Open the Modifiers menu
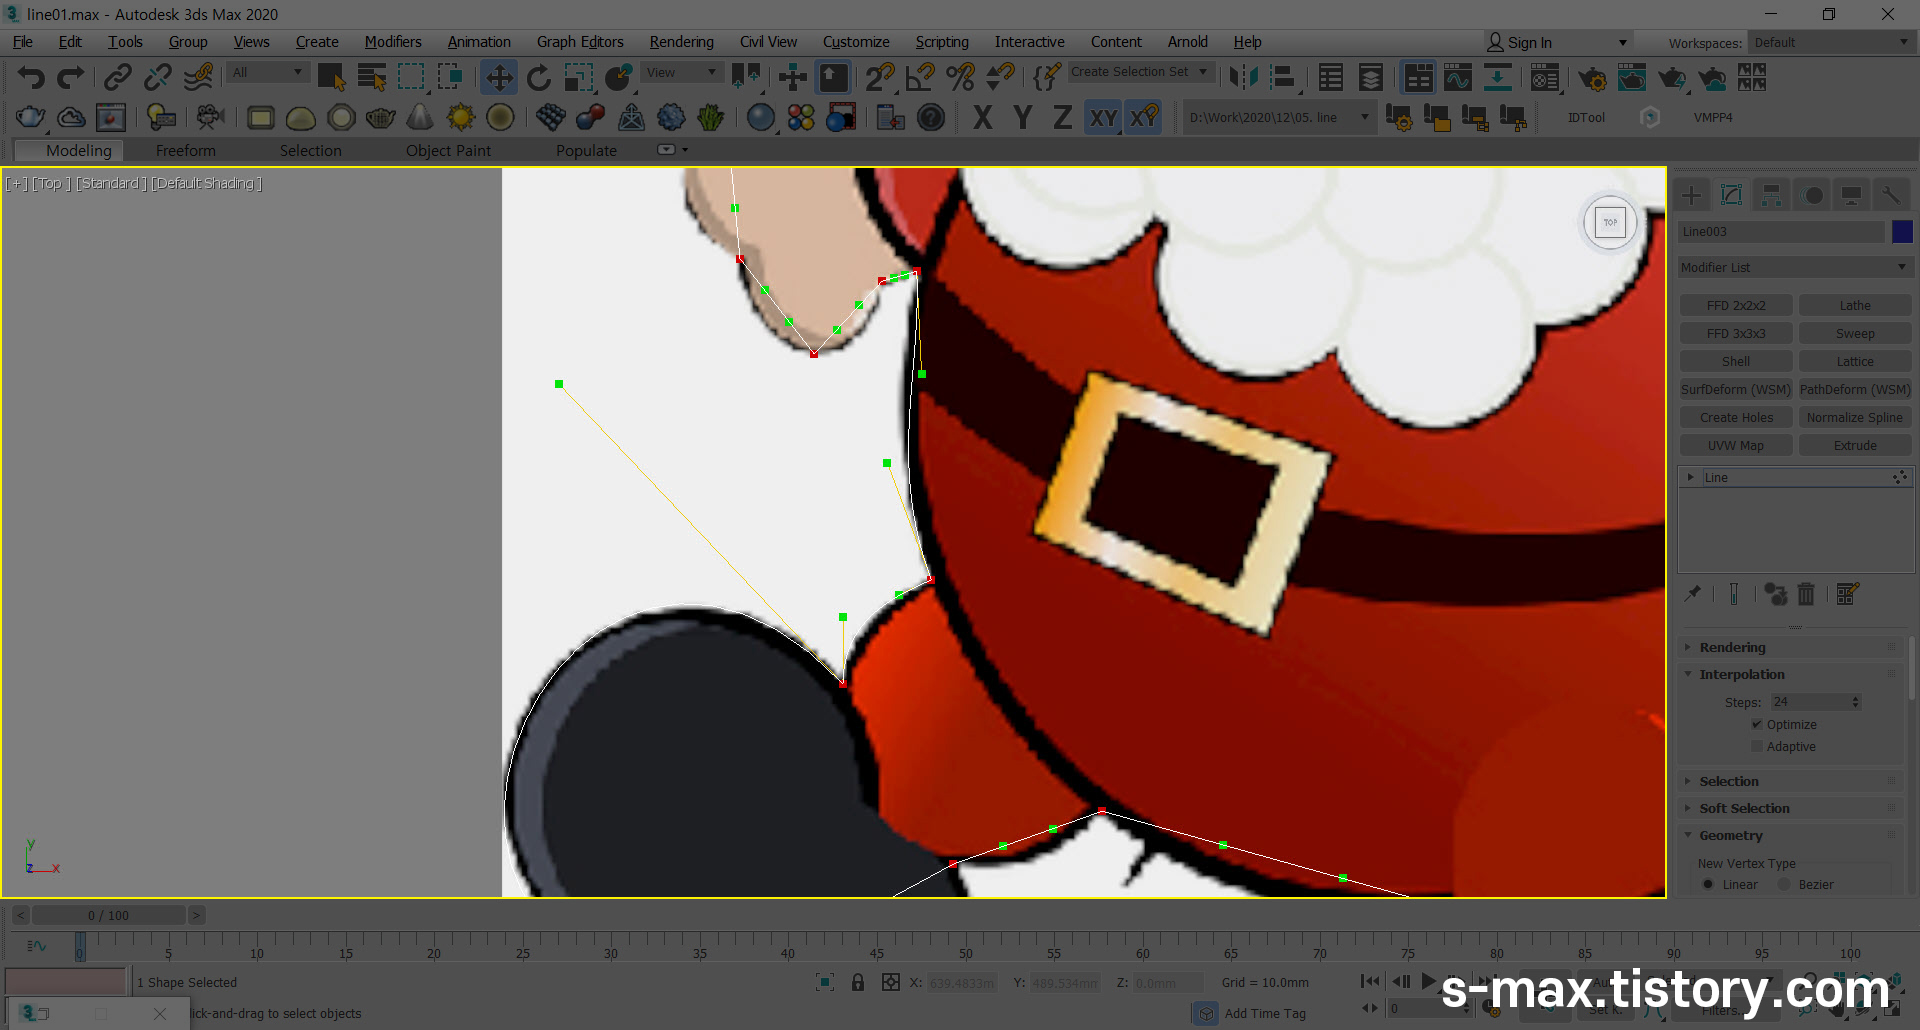Image resolution: width=1920 pixels, height=1030 pixels. pos(392,42)
